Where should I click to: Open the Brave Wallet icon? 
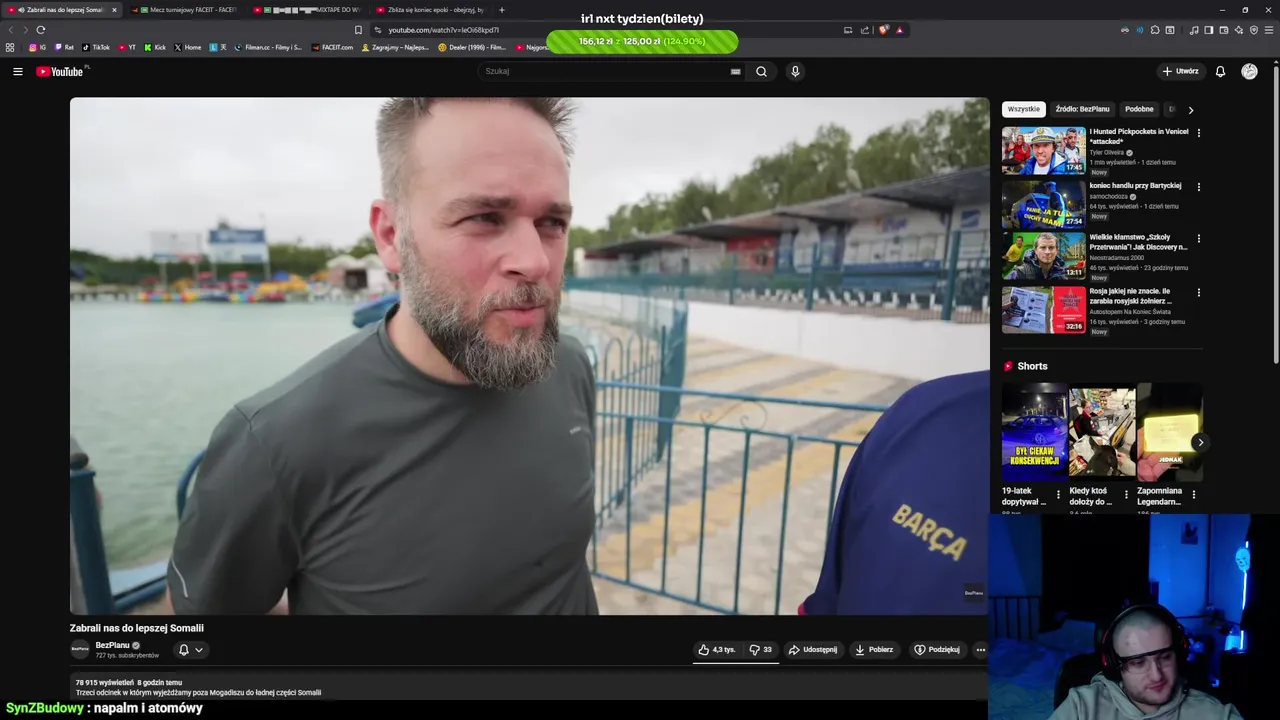(x=1224, y=30)
